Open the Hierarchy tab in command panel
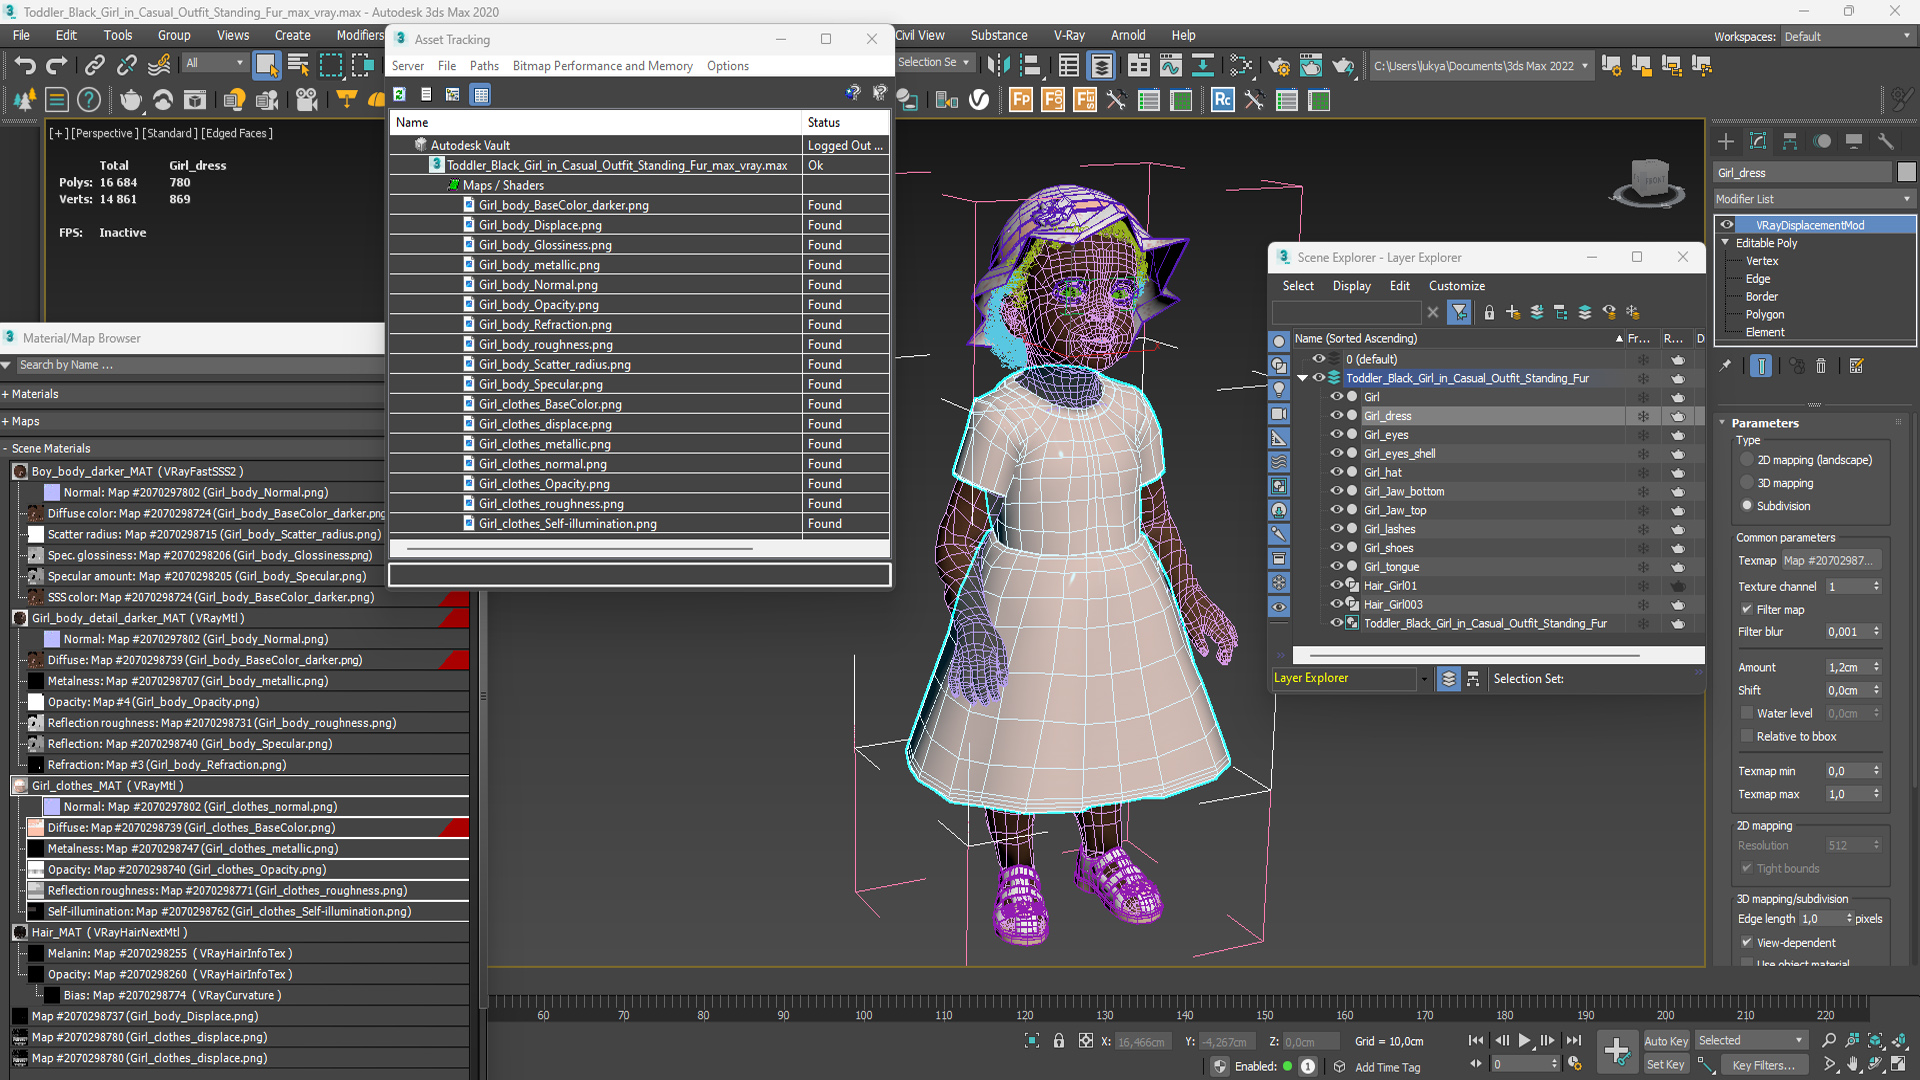1920x1080 pixels. click(1790, 141)
